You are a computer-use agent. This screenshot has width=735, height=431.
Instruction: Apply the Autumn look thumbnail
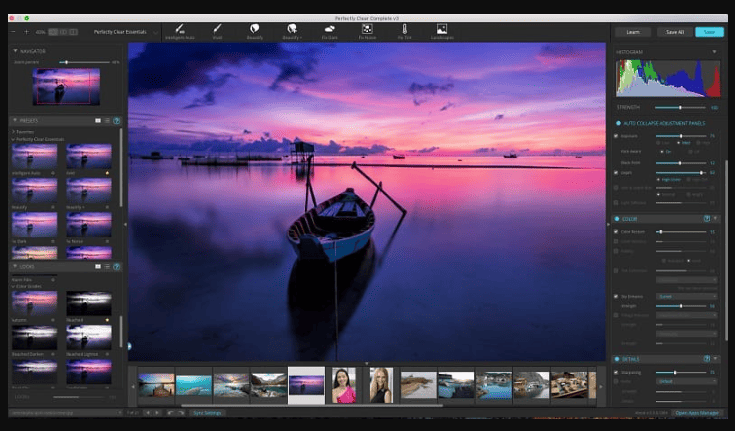tap(34, 303)
